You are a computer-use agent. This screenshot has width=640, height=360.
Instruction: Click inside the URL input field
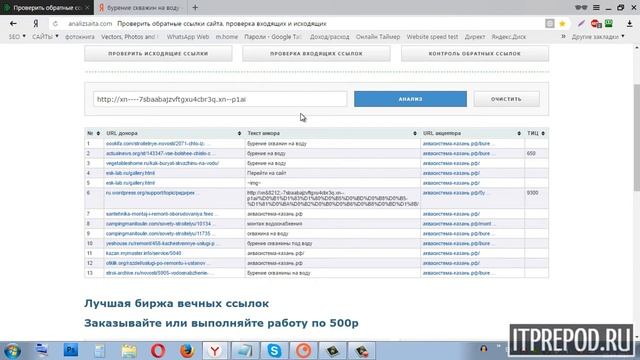tap(220, 99)
